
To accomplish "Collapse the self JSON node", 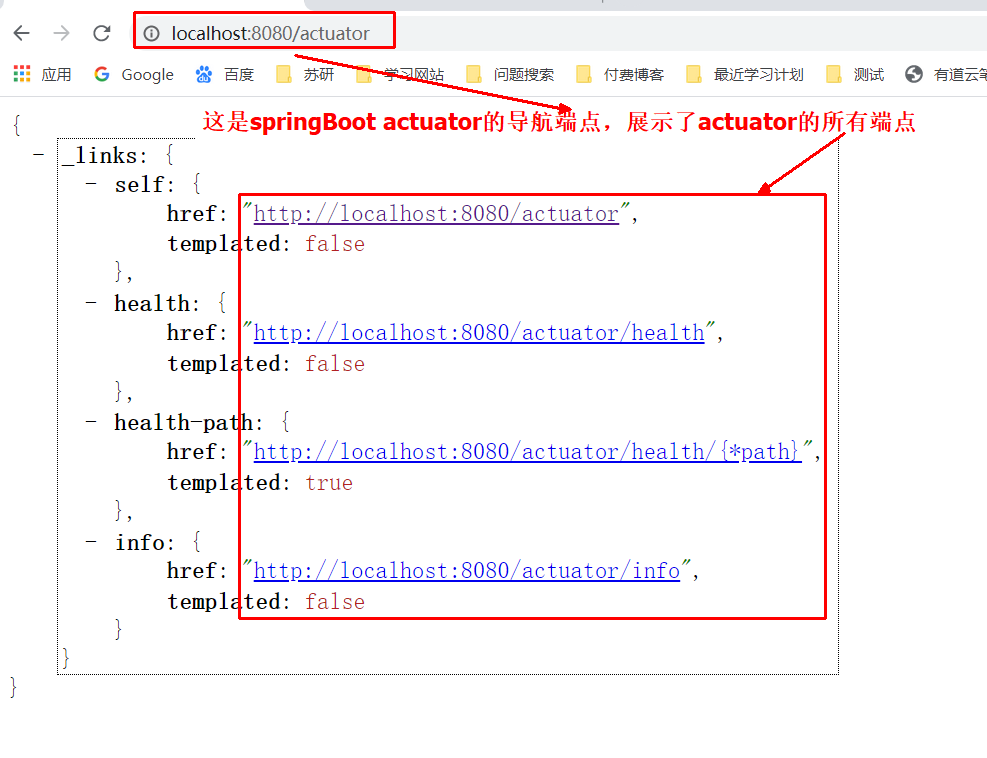I will [x=91, y=184].
